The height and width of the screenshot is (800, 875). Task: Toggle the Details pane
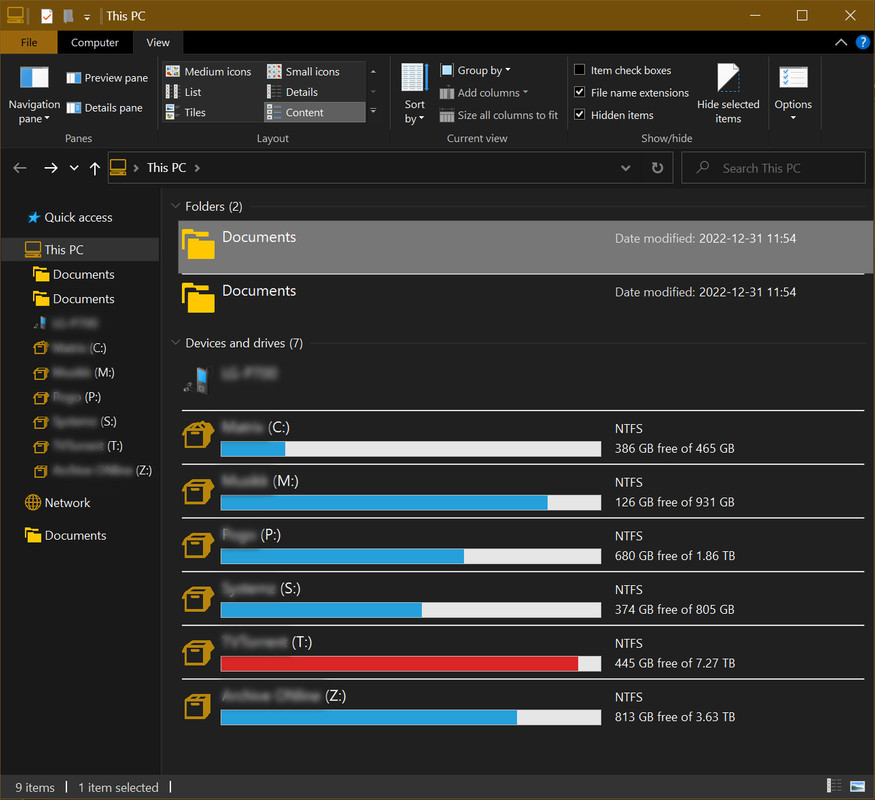point(104,108)
